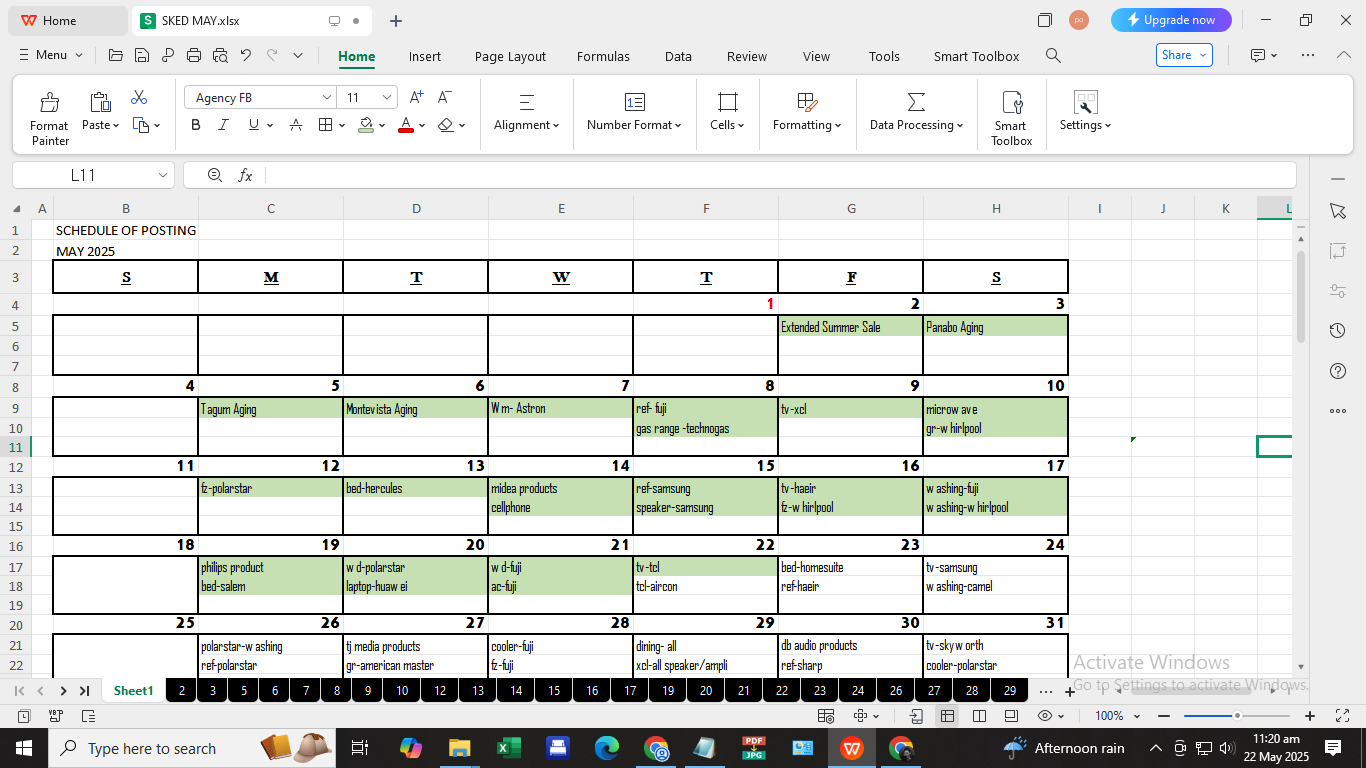Viewport: 1366px width, 768px height.
Task: Collapse the ribbon with the chevron
Action: (x=1344, y=56)
